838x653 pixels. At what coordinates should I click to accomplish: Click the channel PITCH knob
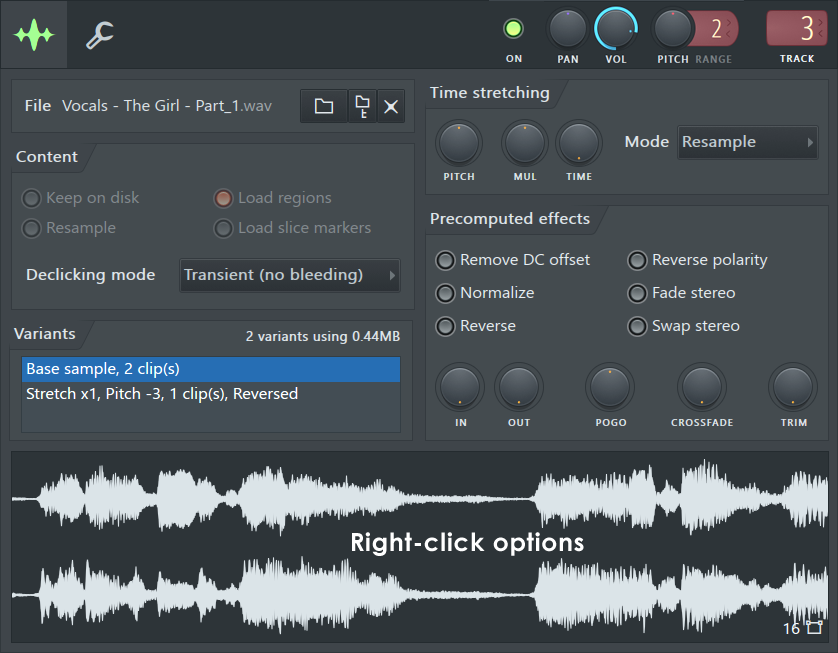[673, 29]
